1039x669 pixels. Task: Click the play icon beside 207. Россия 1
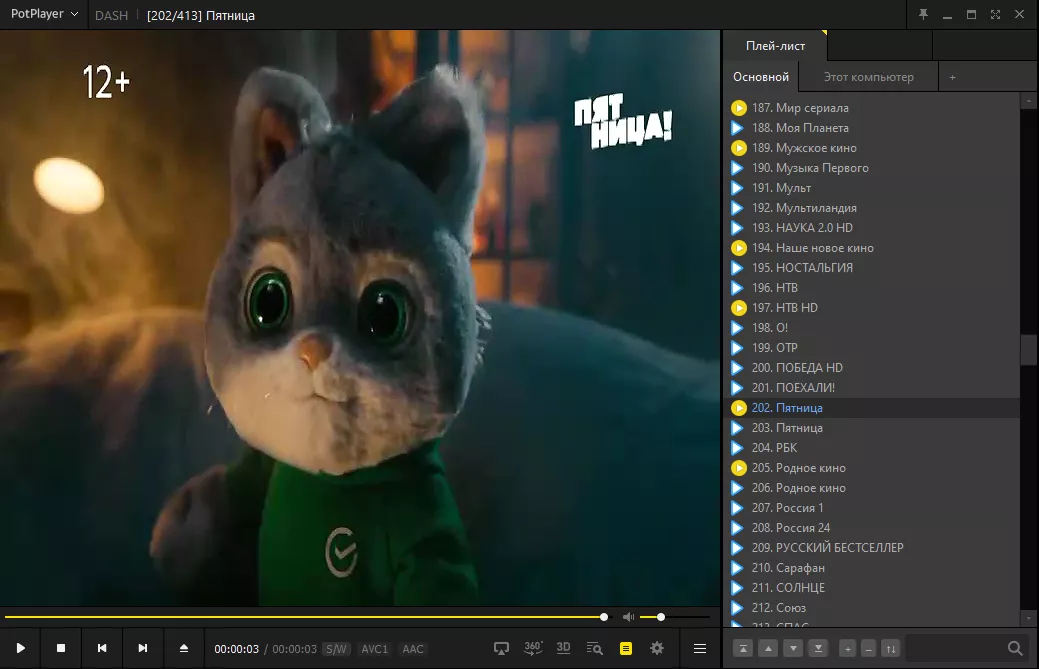(x=737, y=507)
